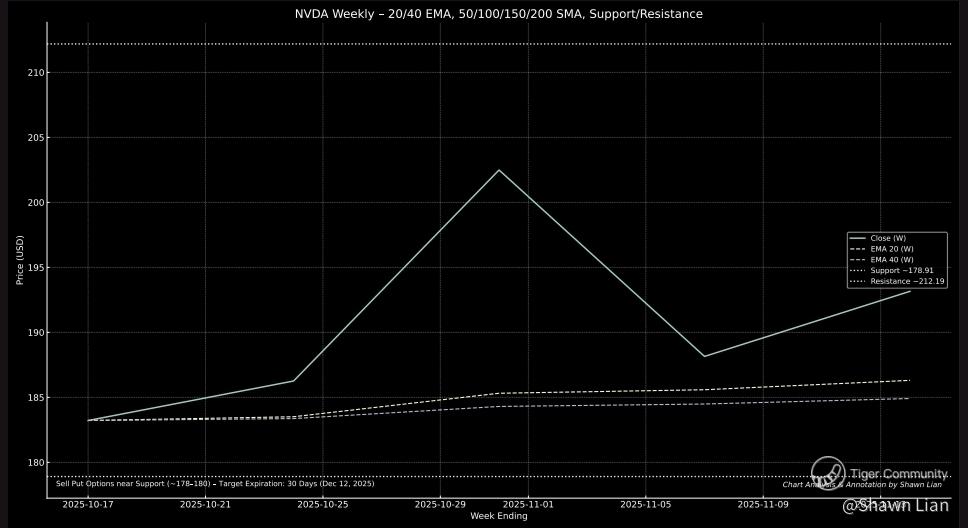Screen dimensions: 968x528
Task: Select the 205 price tick label
Action: click(36, 138)
